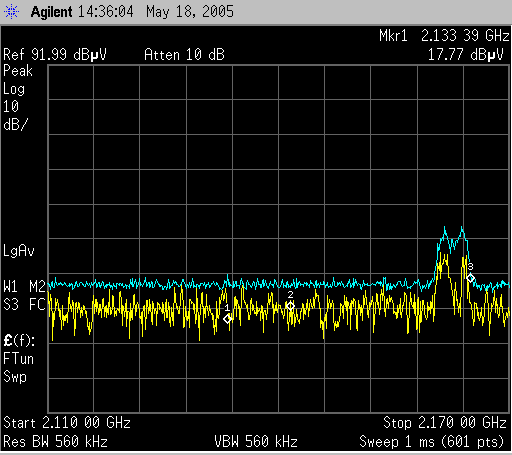Click the Mkr1 2.133 39 GHz readout
Viewport: 512px width, 455px height.
(x=444, y=36)
